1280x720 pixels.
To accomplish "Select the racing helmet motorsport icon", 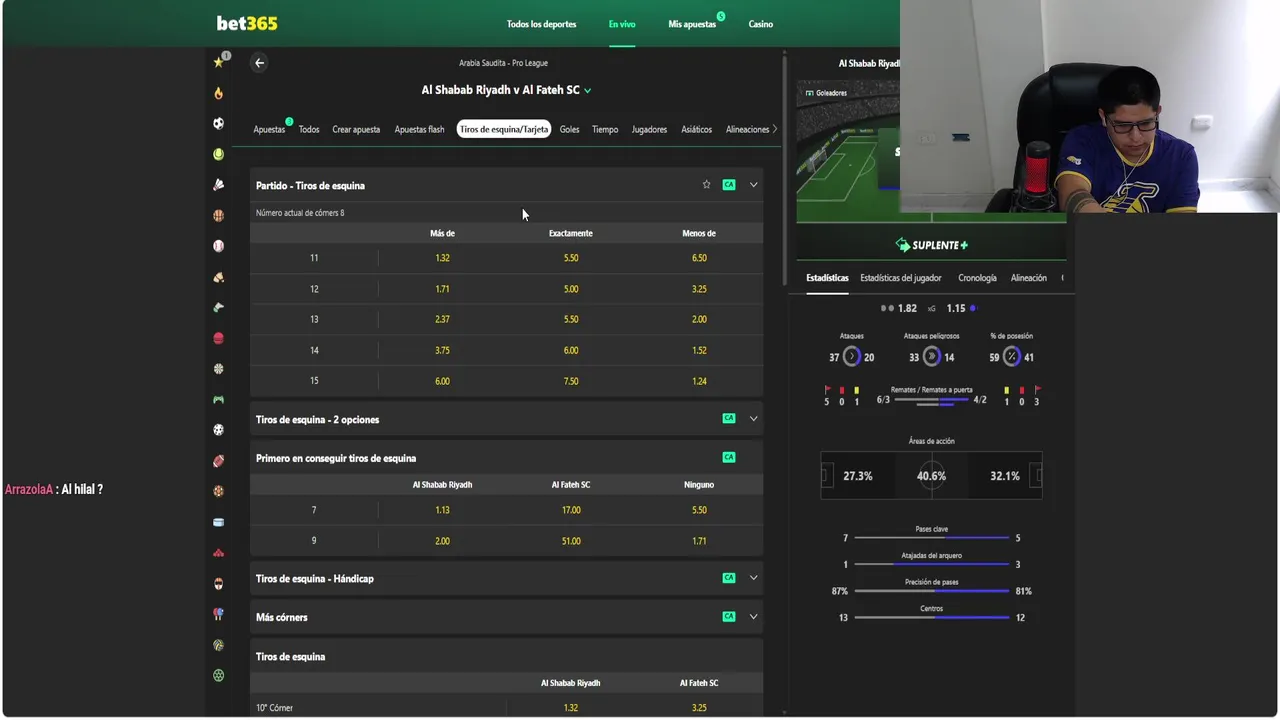I will click(x=218, y=584).
